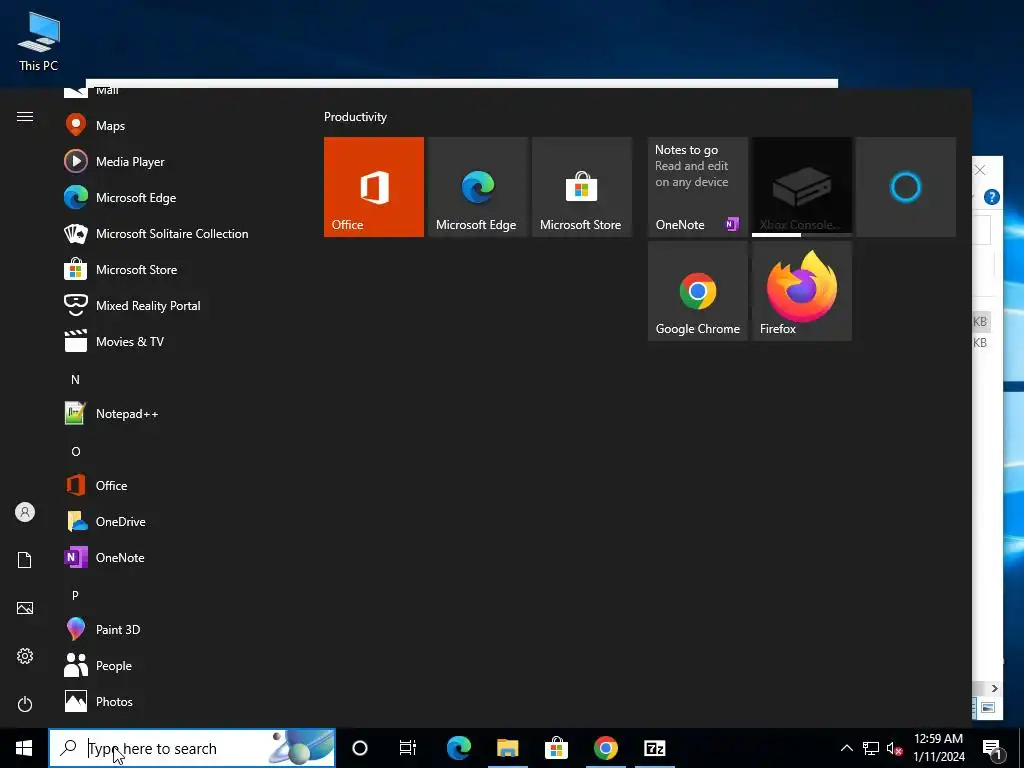Open the Cortana tile
The width and height of the screenshot is (1024, 768).
(906, 187)
